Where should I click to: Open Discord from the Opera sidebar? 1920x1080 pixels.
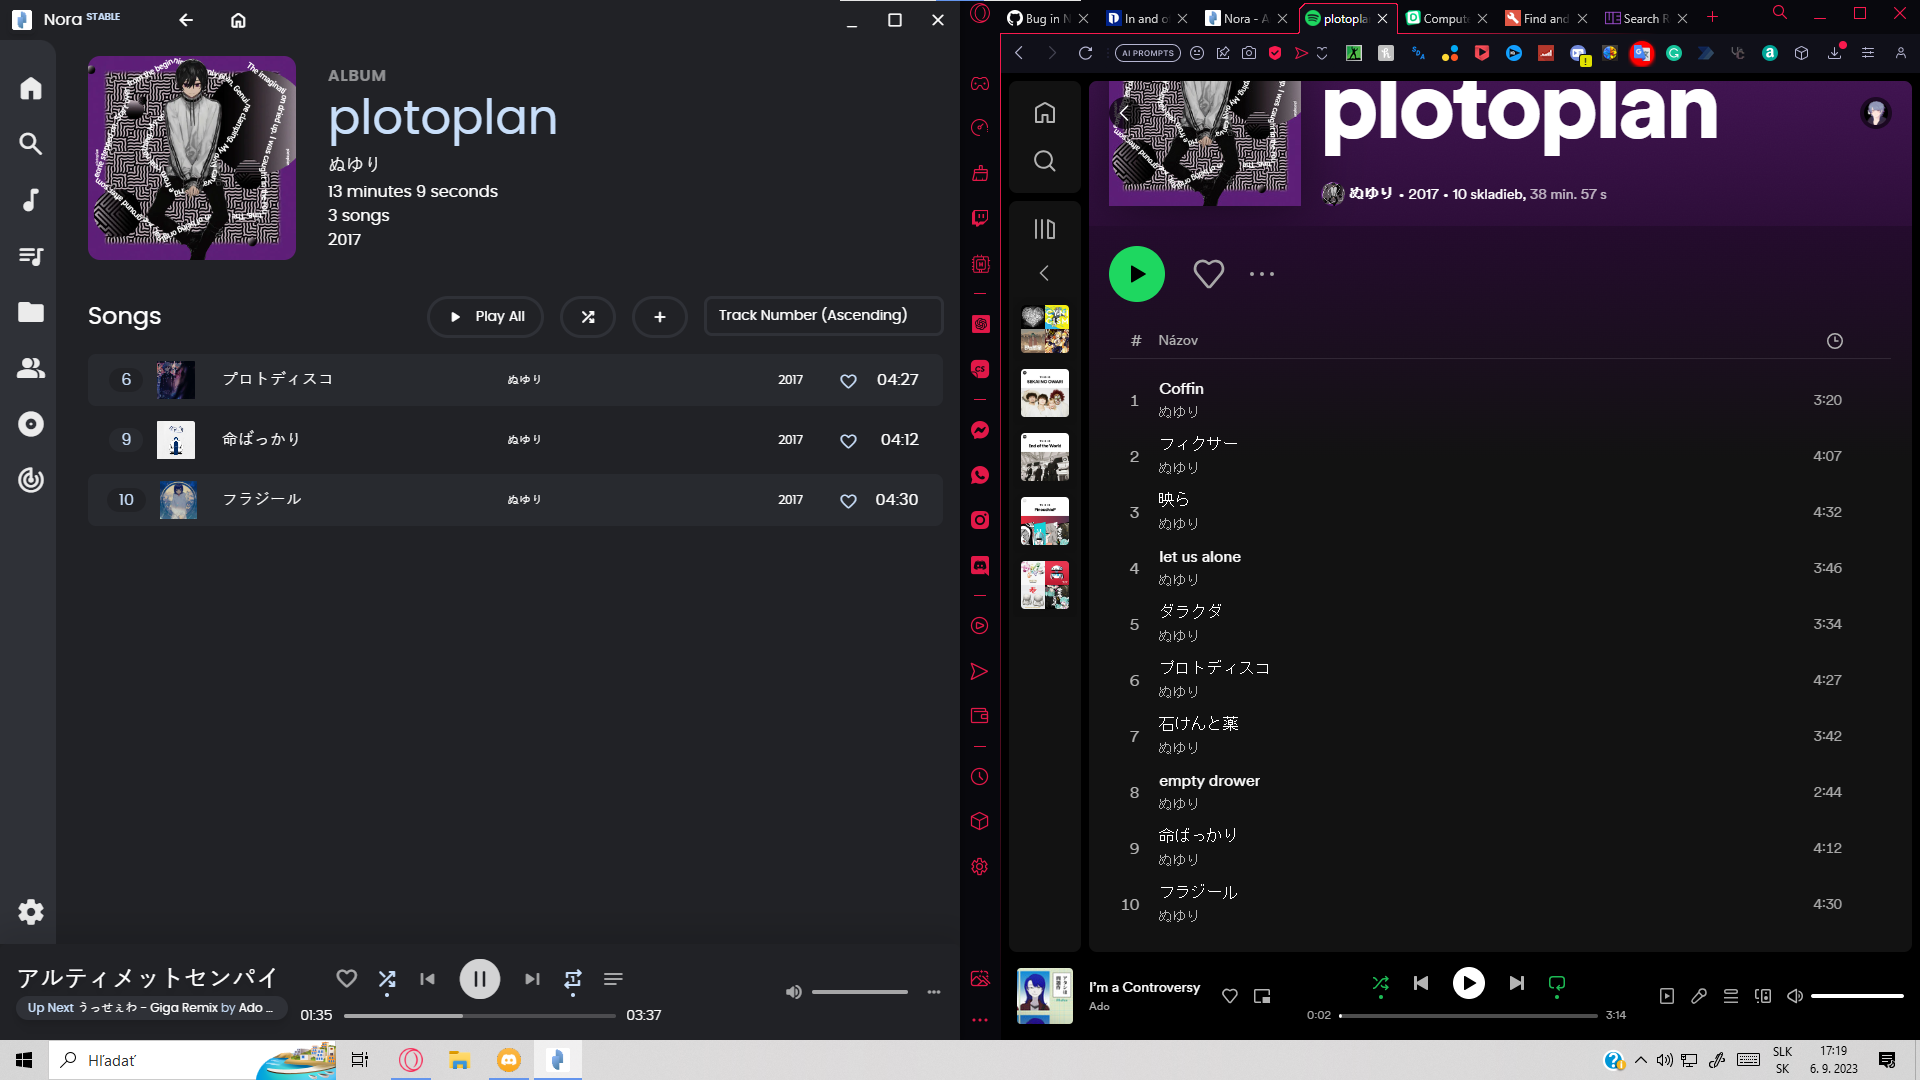[x=979, y=565]
